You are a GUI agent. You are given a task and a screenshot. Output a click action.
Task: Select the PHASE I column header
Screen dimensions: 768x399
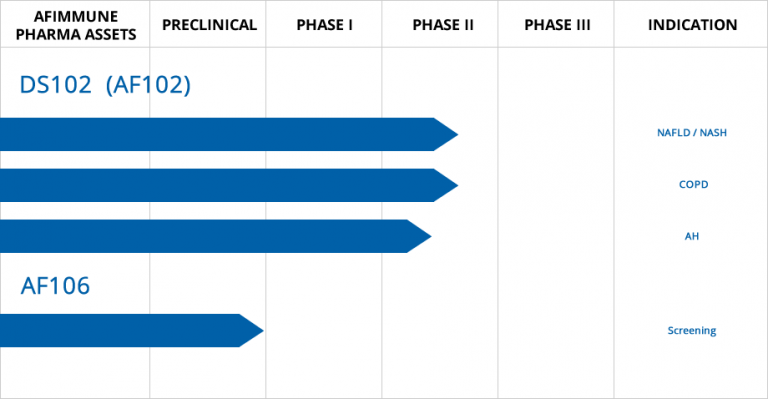tap(324, 25)
